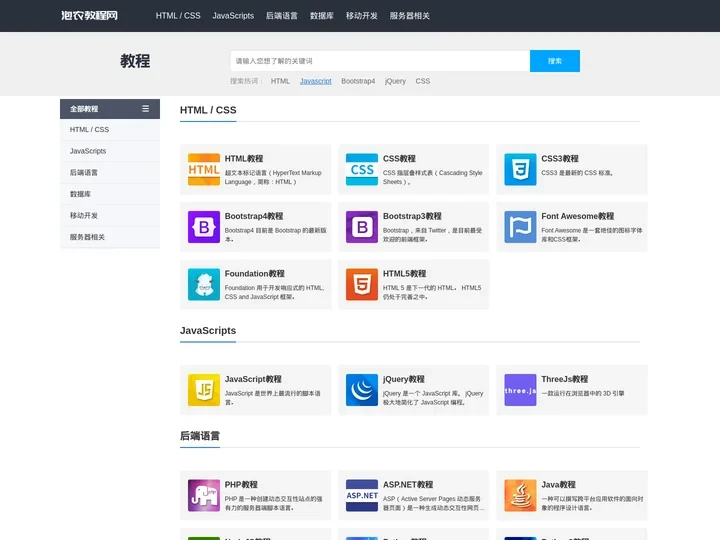Open the HTML5教程 title link

(x=405, y=273)
